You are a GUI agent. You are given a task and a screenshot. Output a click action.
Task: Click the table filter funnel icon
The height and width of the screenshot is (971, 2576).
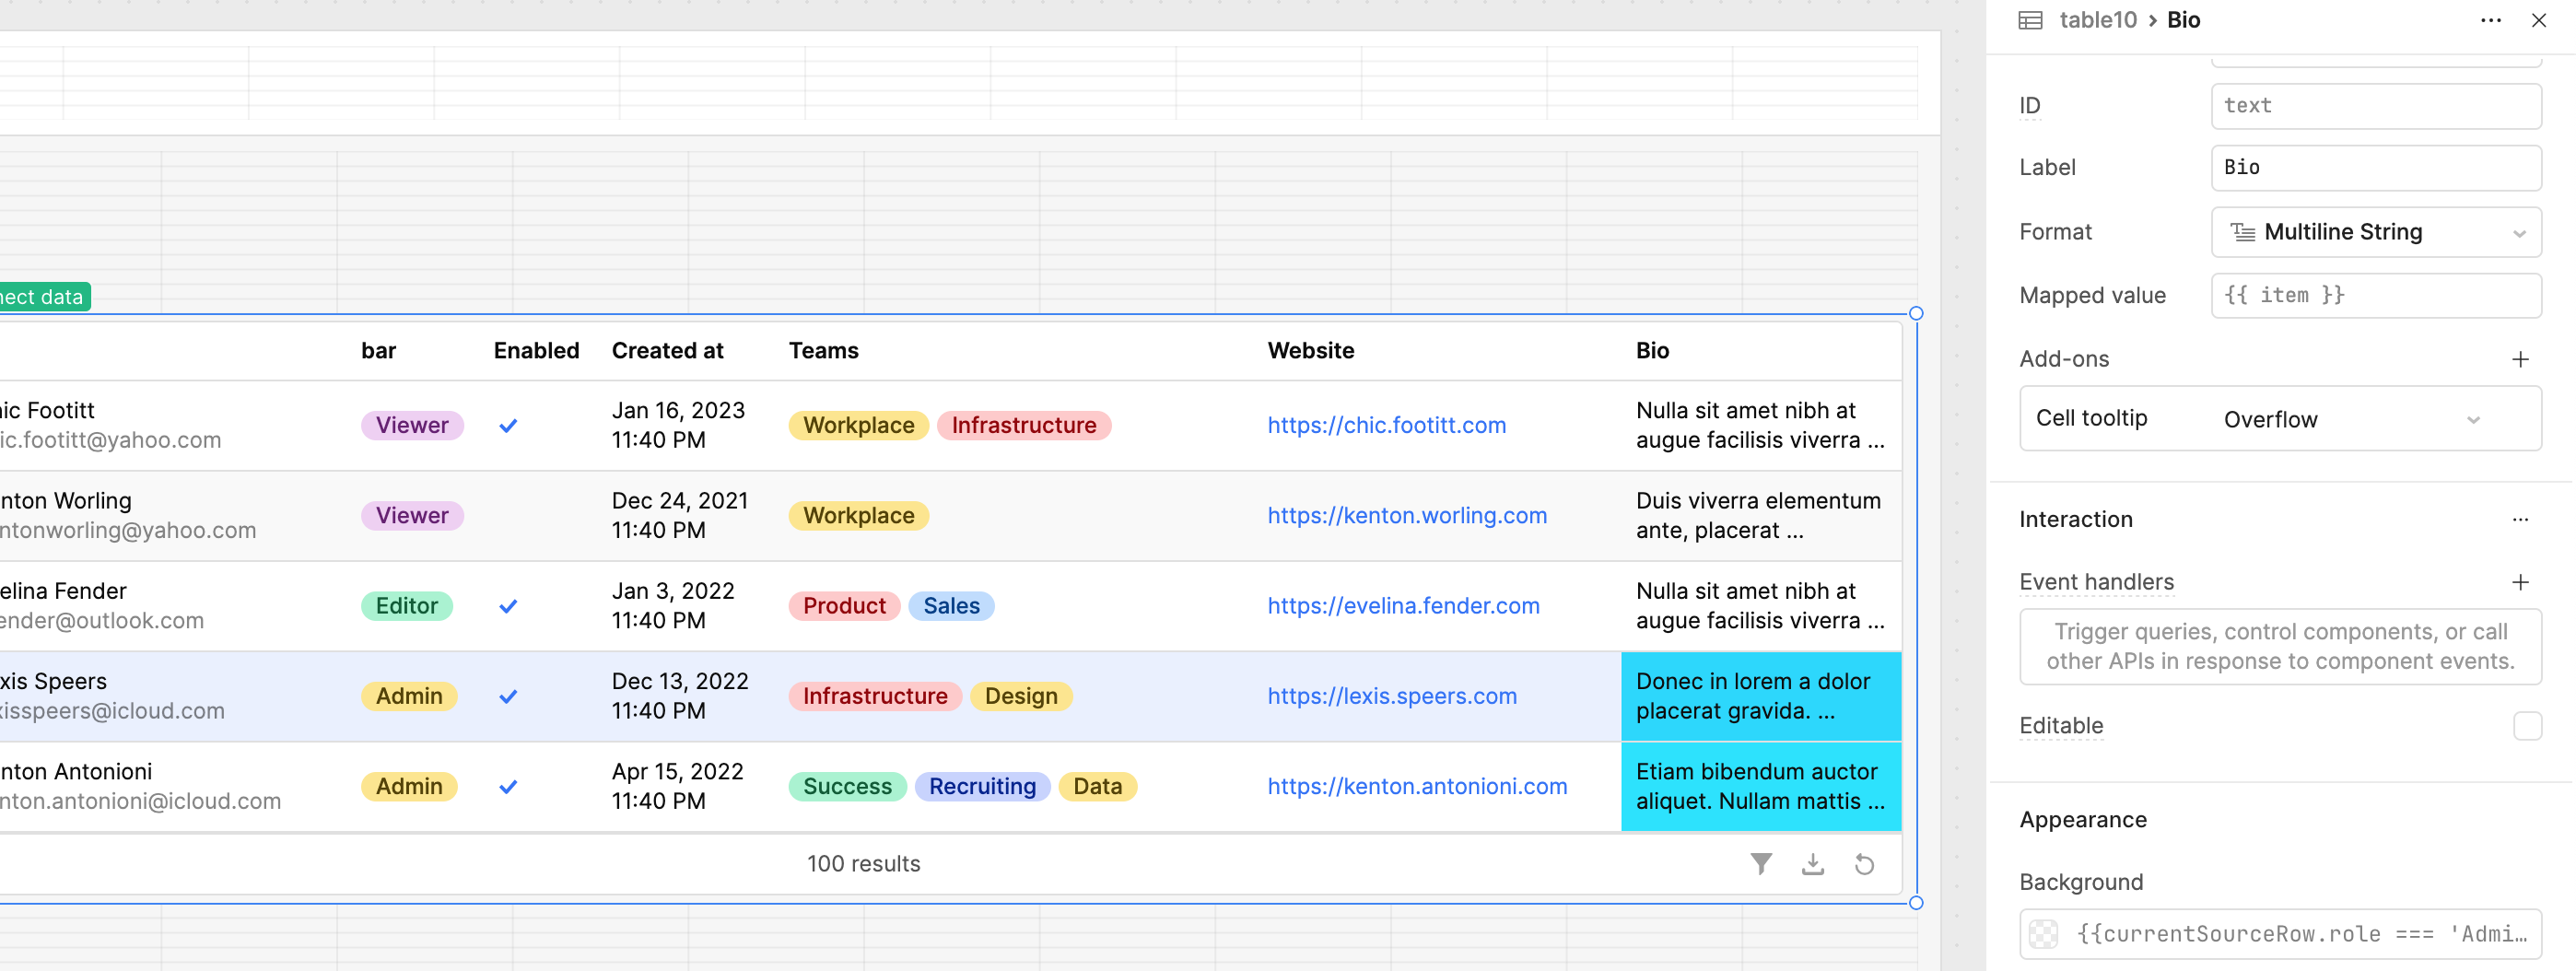pos(1761,863)
